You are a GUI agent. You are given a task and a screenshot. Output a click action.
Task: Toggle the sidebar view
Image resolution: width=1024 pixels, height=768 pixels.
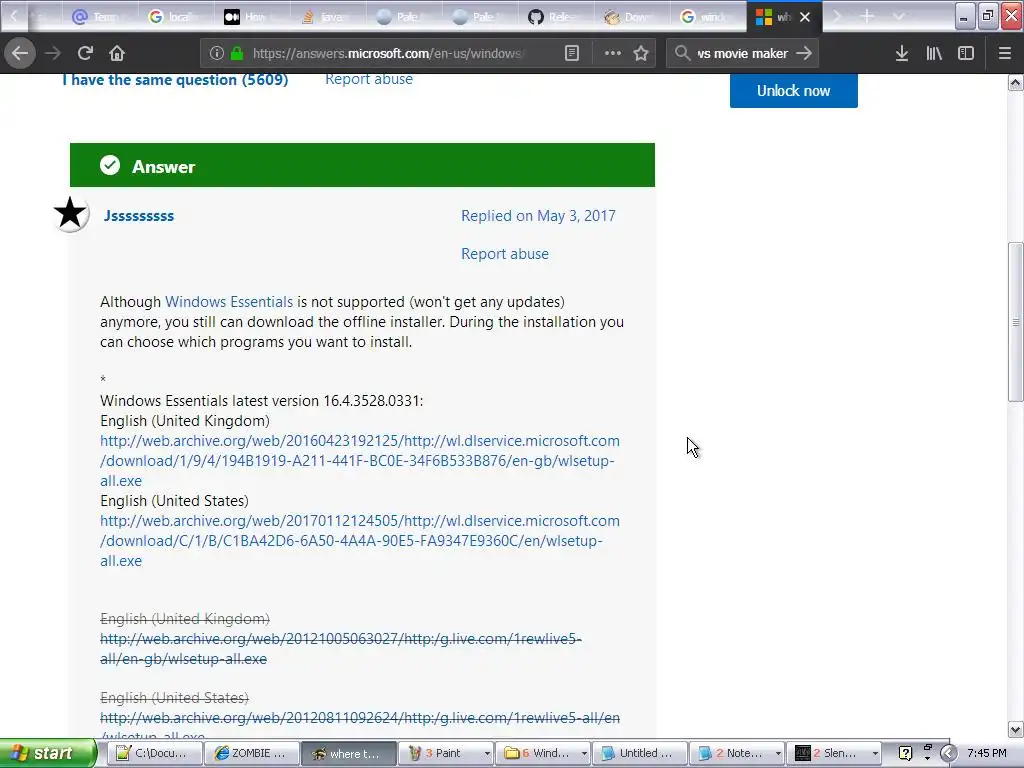click(x=966, y=53)
